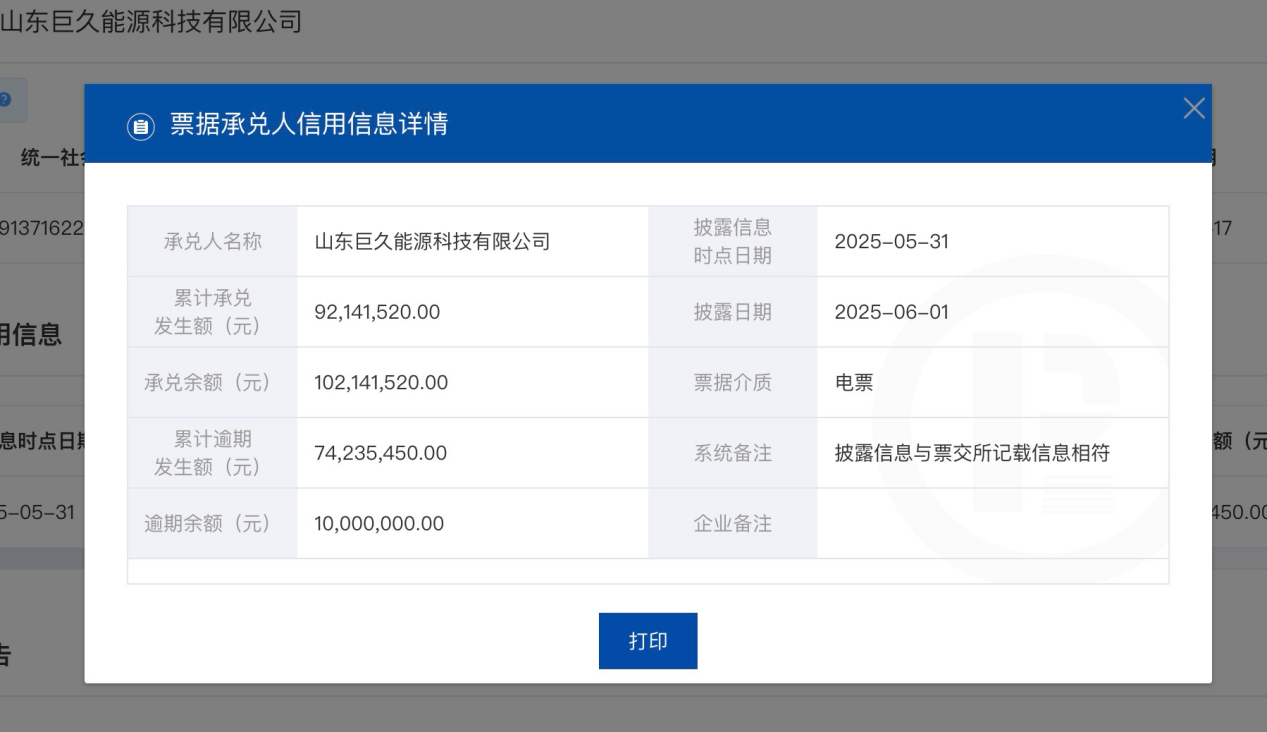Close the 票据承兑人信用信息详情 dialog
The image size is (1267, 732).
(1193, 109)
